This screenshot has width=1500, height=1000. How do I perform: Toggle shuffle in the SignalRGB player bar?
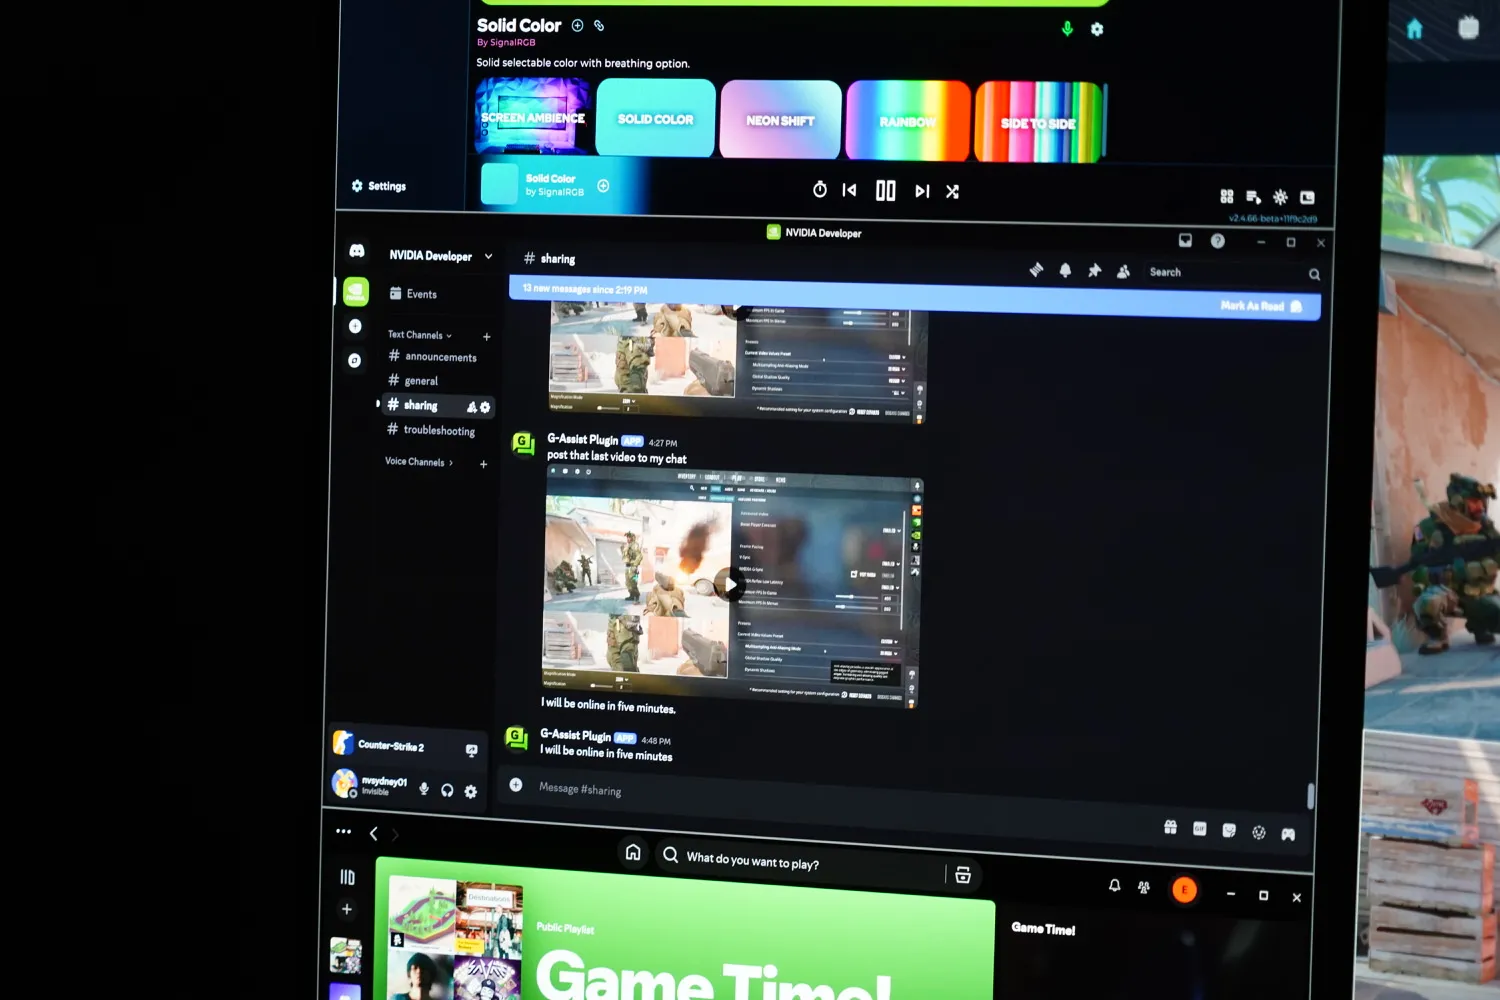point(952,192)
